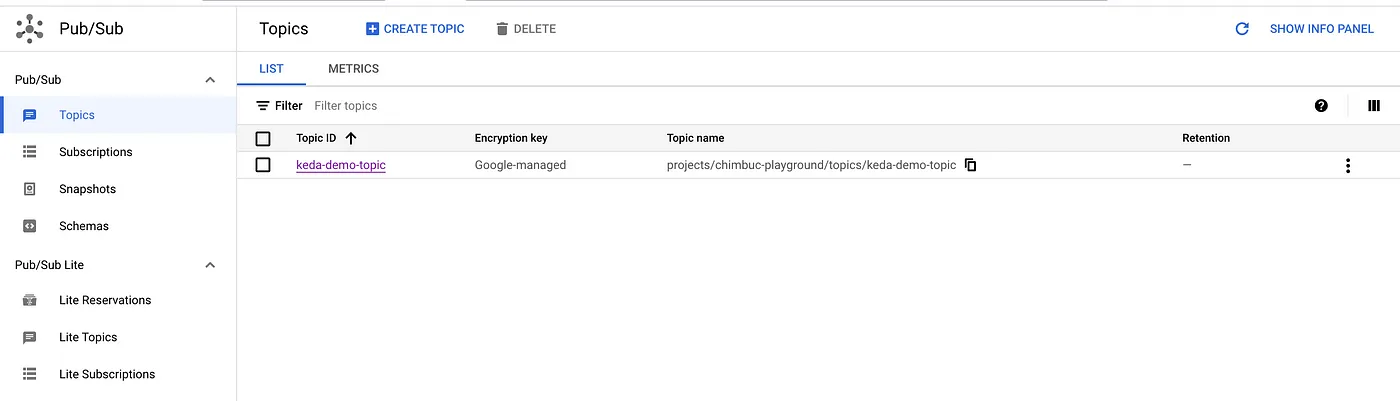Select all topics with the header checkbox

pyautogui.click(x=263, y=139)
